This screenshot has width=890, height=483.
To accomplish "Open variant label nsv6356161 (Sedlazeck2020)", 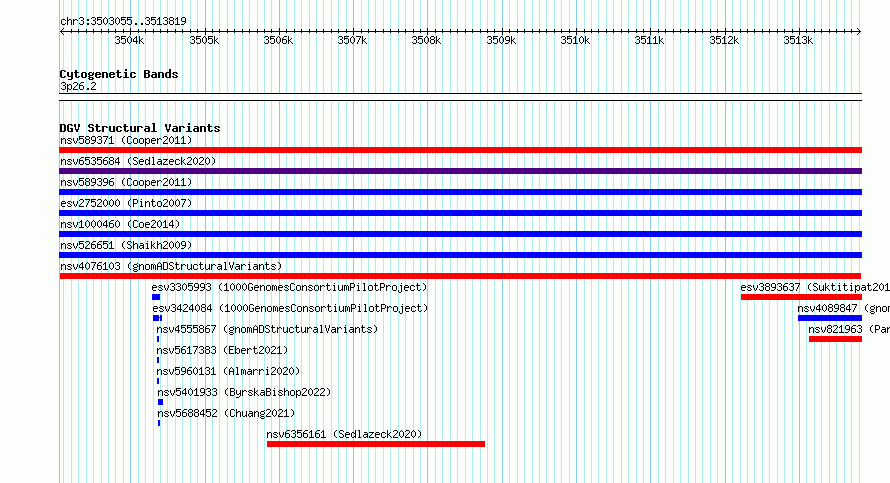I will click(x=345, y=434).
